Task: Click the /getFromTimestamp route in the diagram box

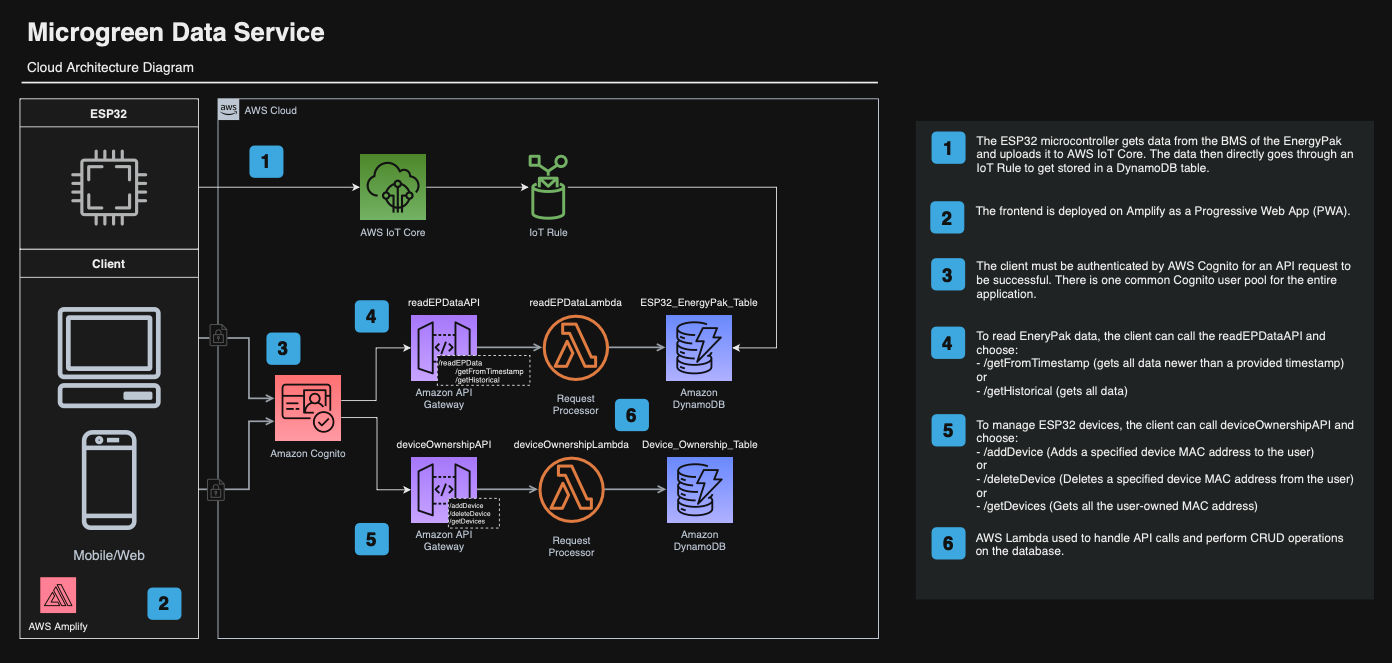Action: pyautogui.click(x=488, y=371)
